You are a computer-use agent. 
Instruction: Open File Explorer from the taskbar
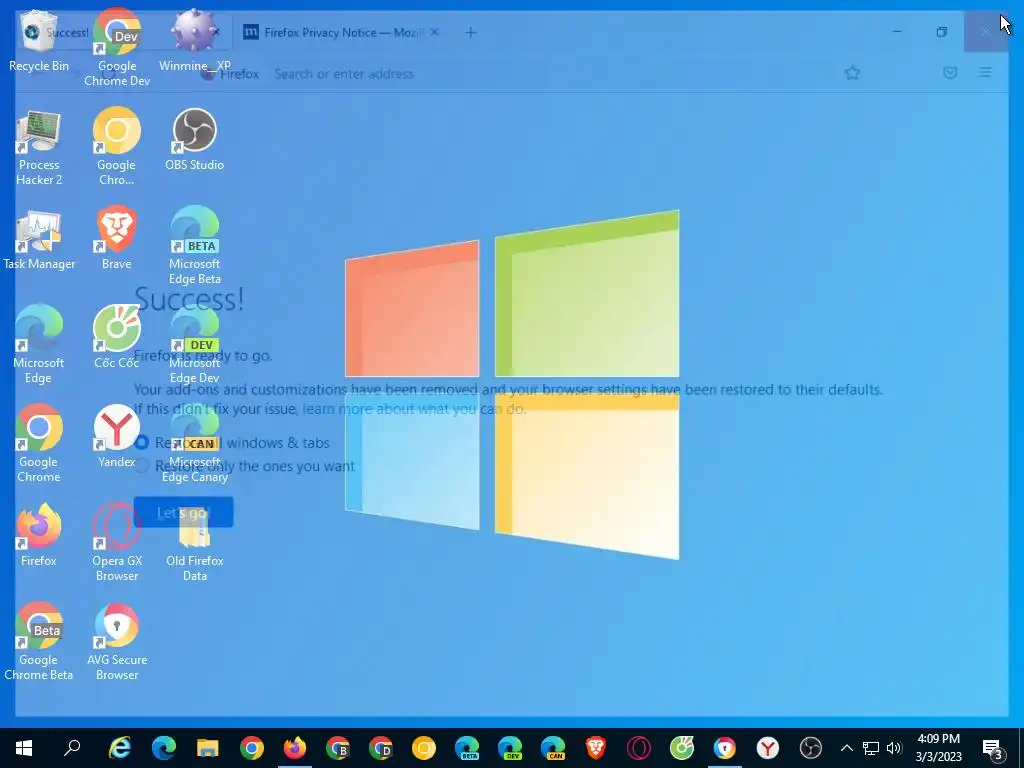click(x=208, y=748)
